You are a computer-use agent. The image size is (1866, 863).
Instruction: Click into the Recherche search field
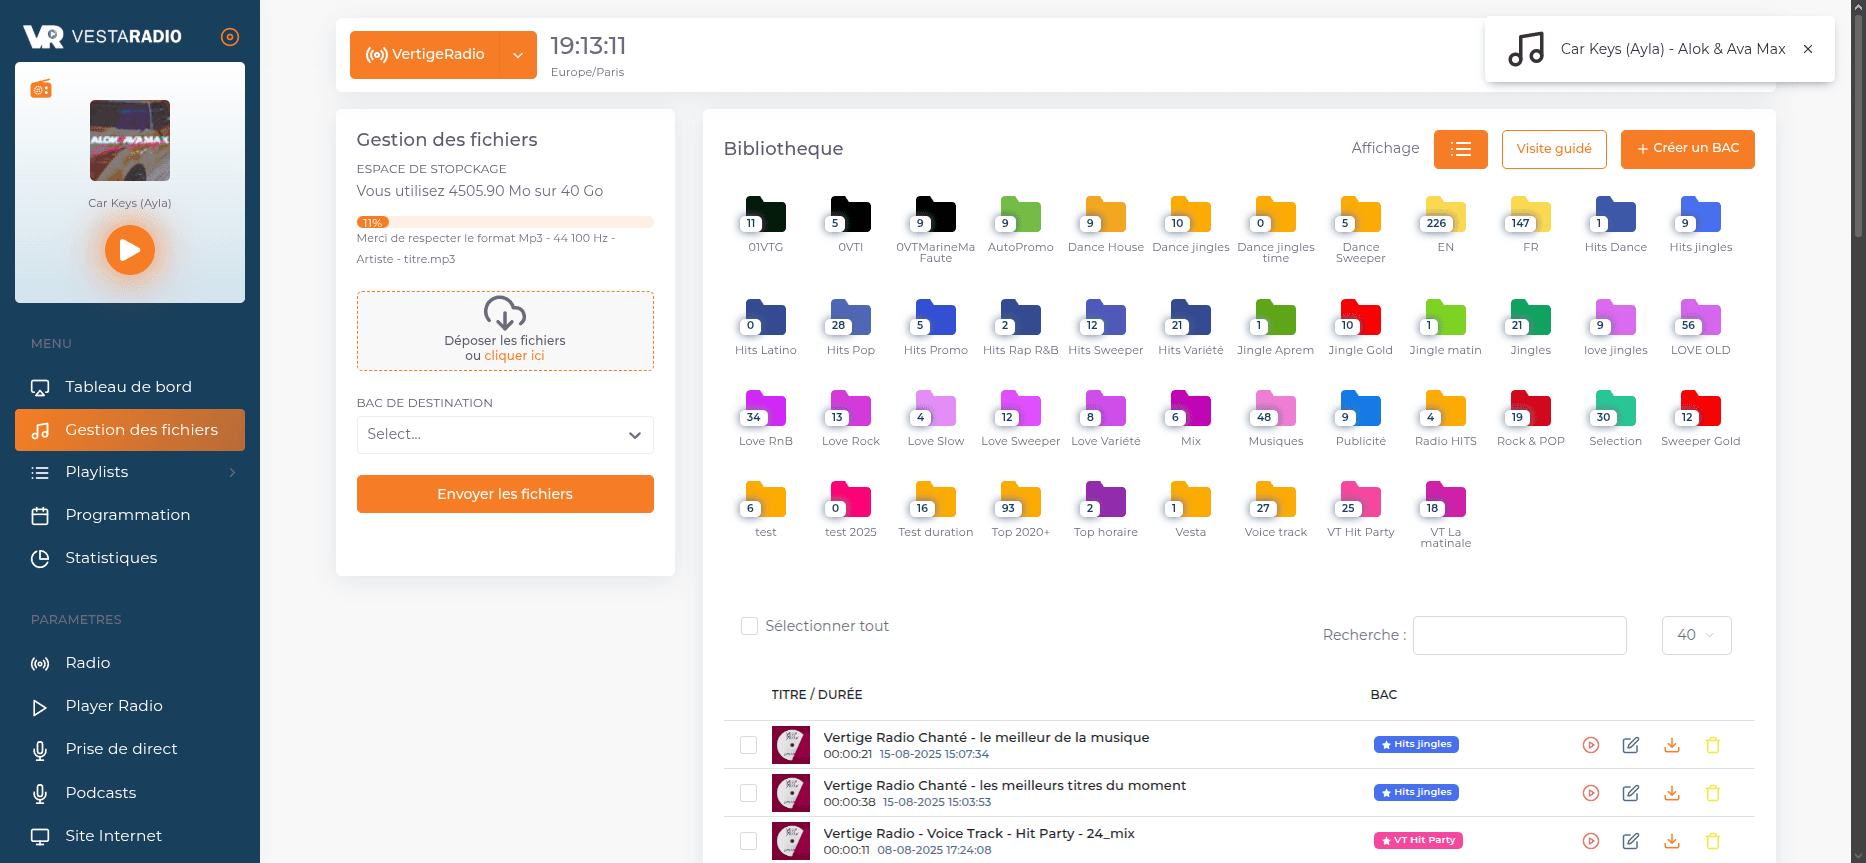[1519, 635]
